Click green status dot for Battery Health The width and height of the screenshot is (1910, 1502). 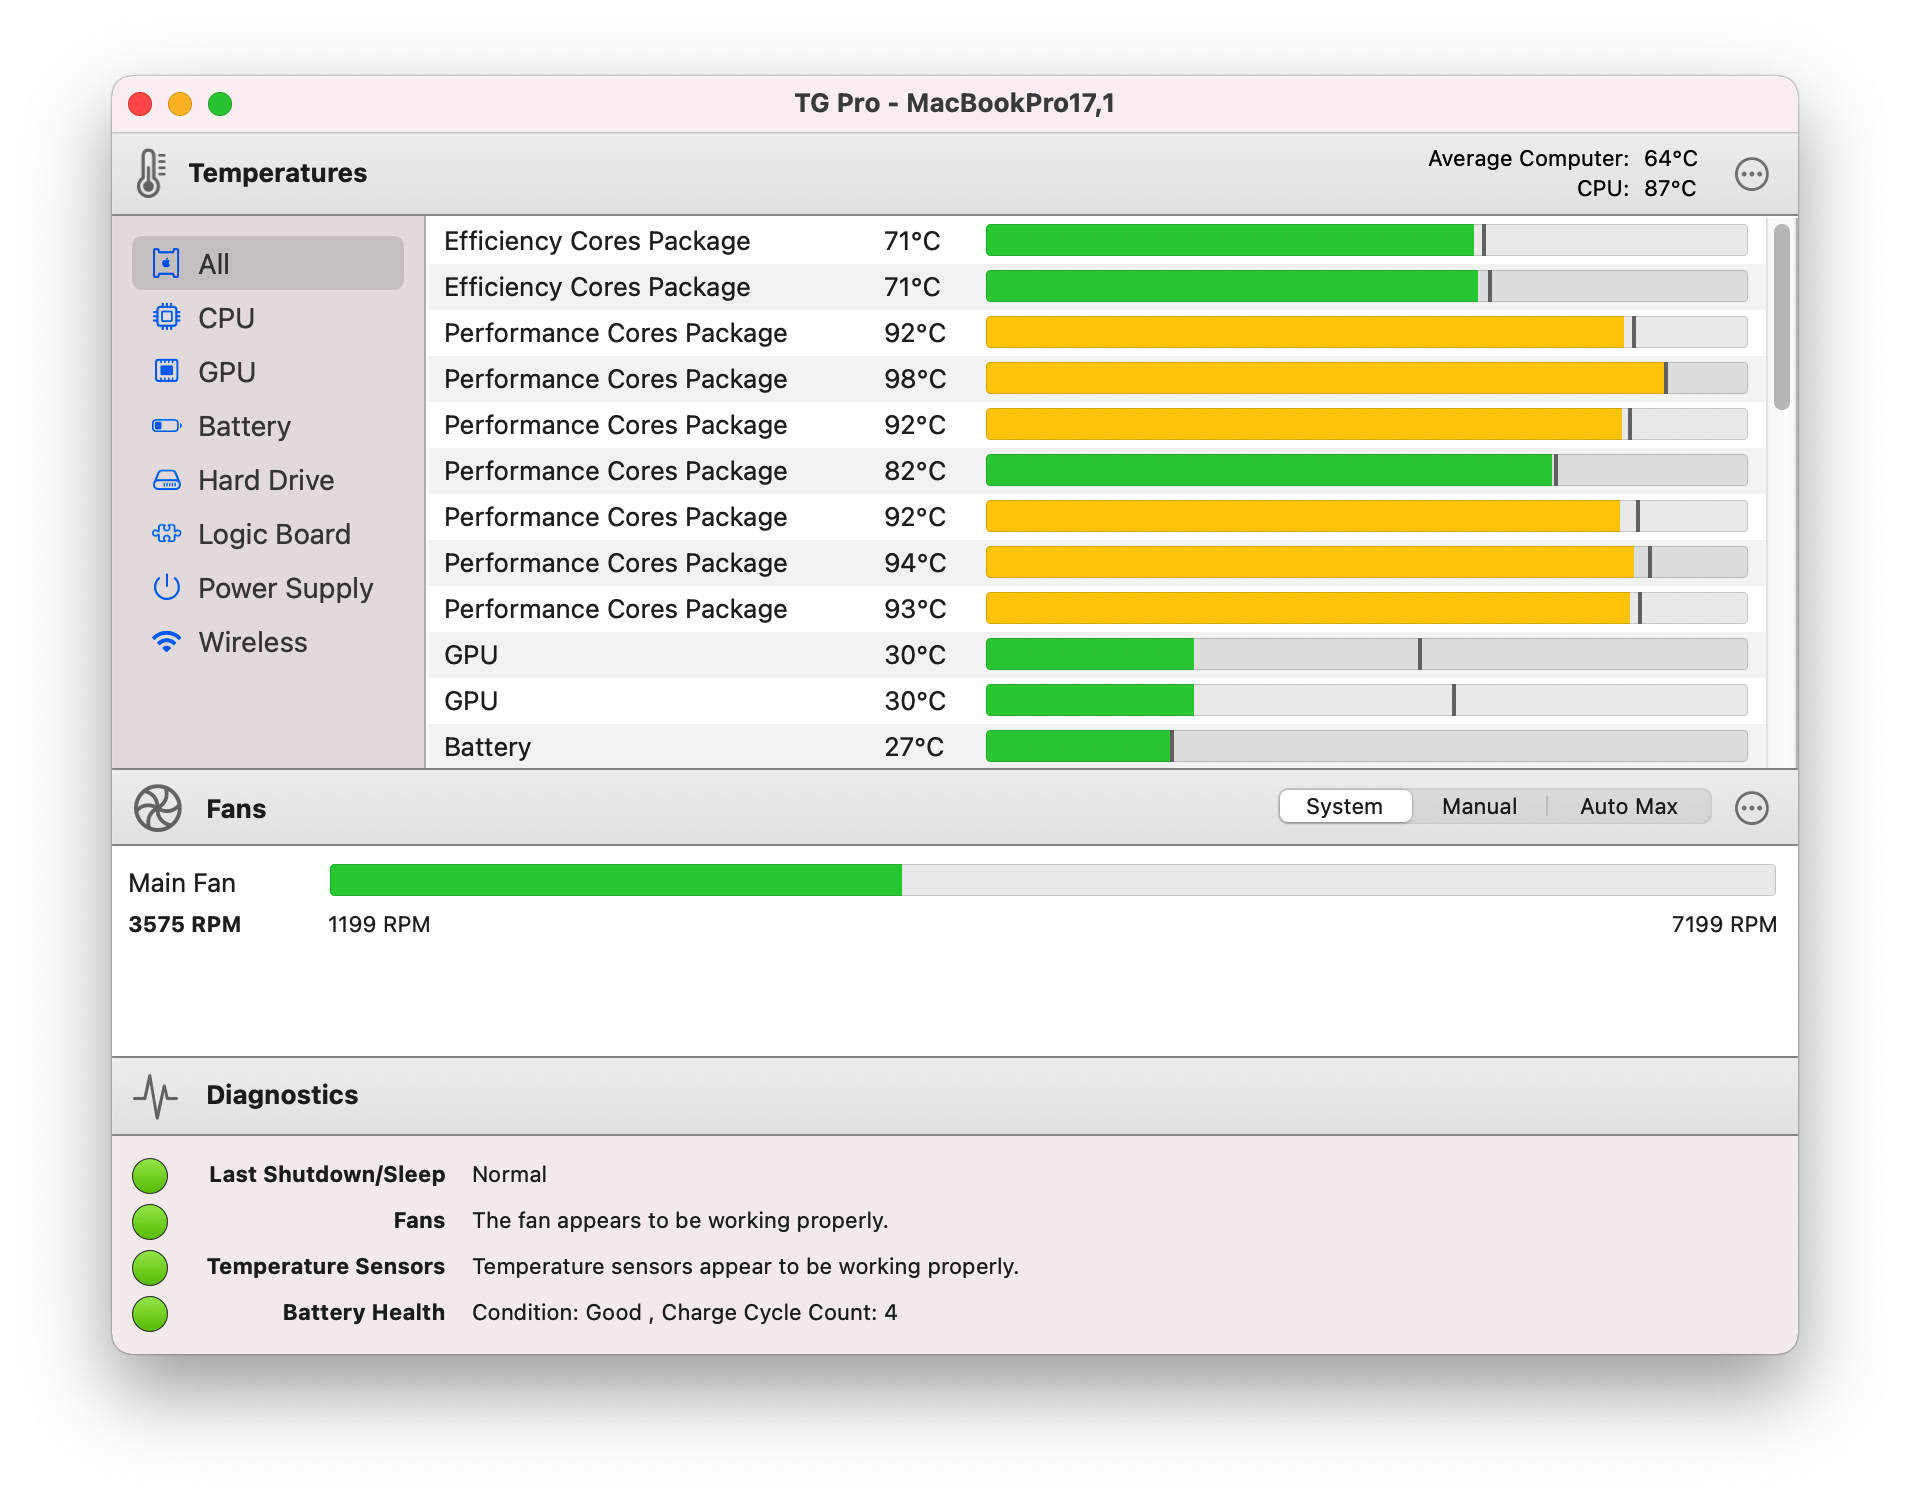tap(150, 1313)
